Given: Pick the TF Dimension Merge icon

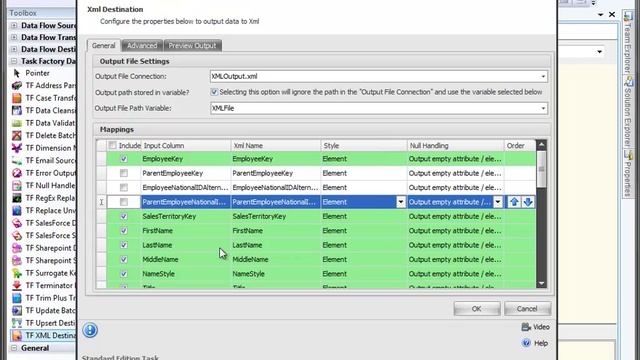Looking at the screenshot, I should (17, 148).
